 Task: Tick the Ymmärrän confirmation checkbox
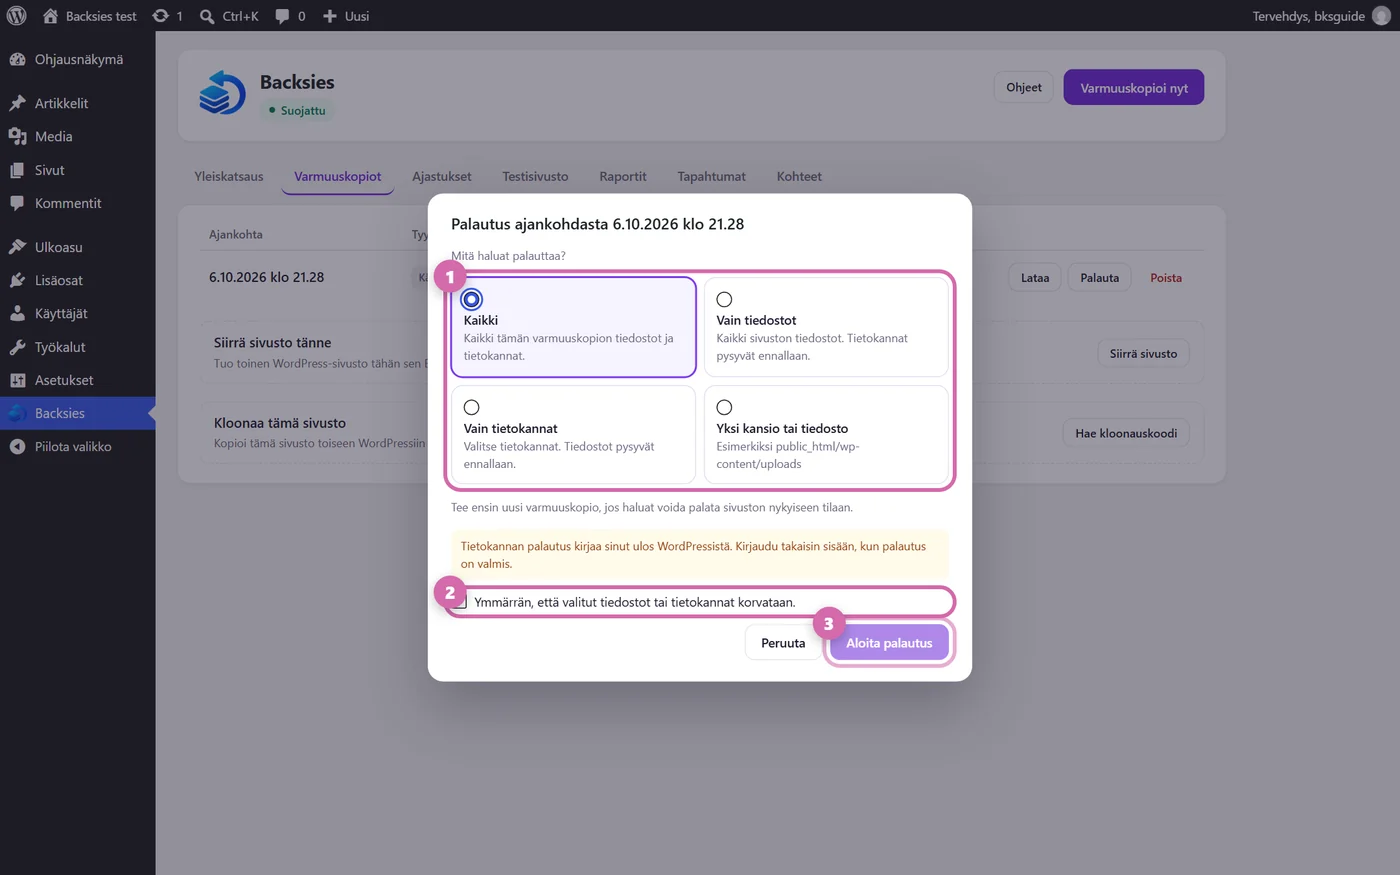(459, 601)
